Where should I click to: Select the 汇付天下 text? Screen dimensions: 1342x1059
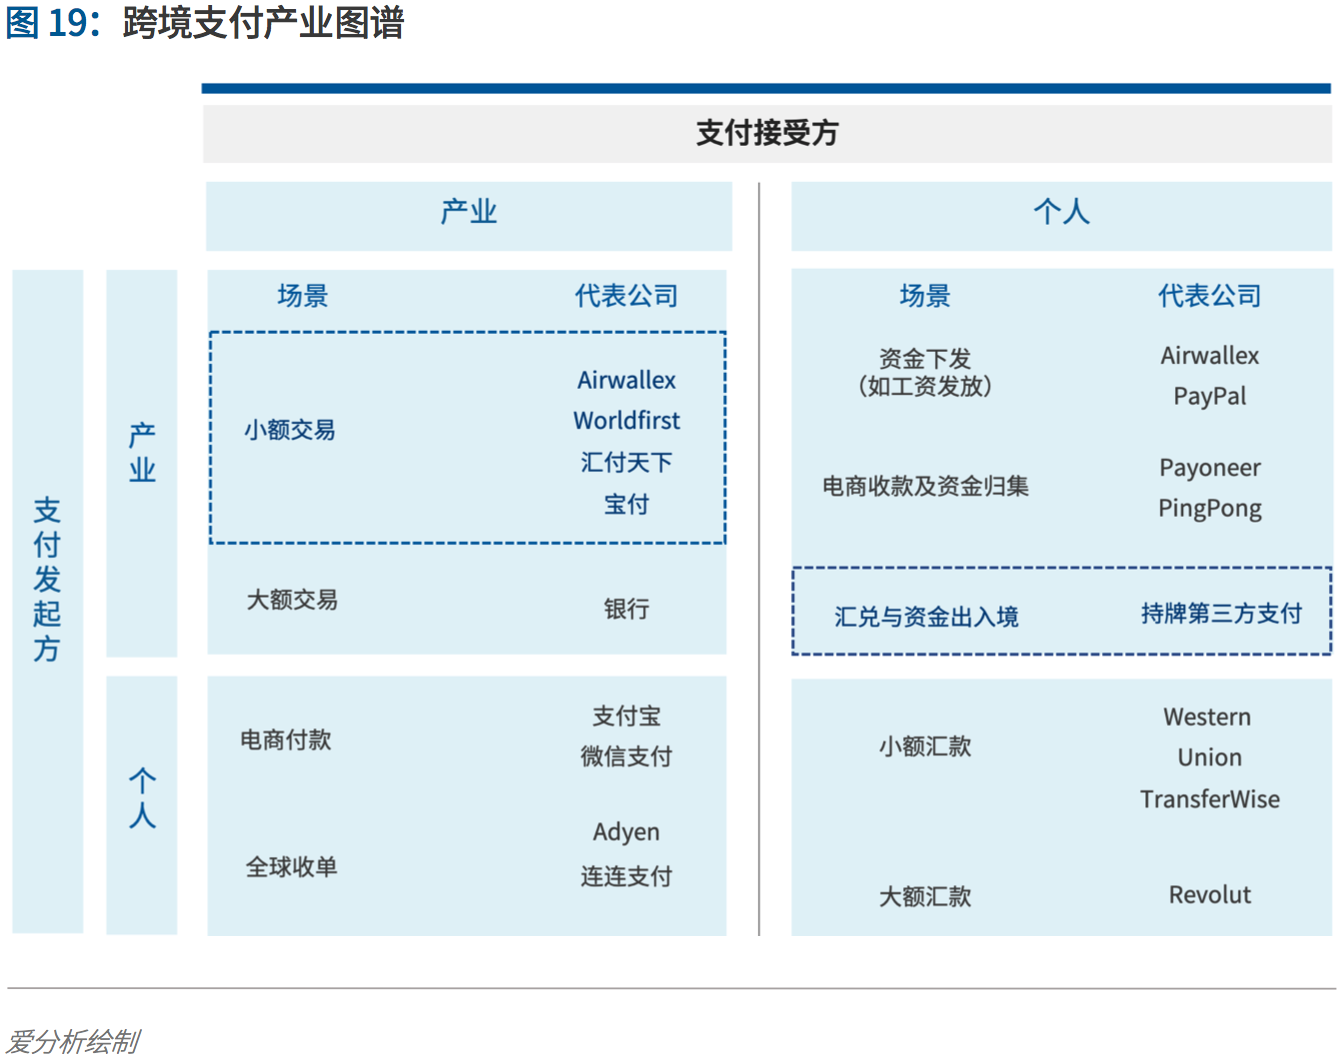click(x=627, y=462)
